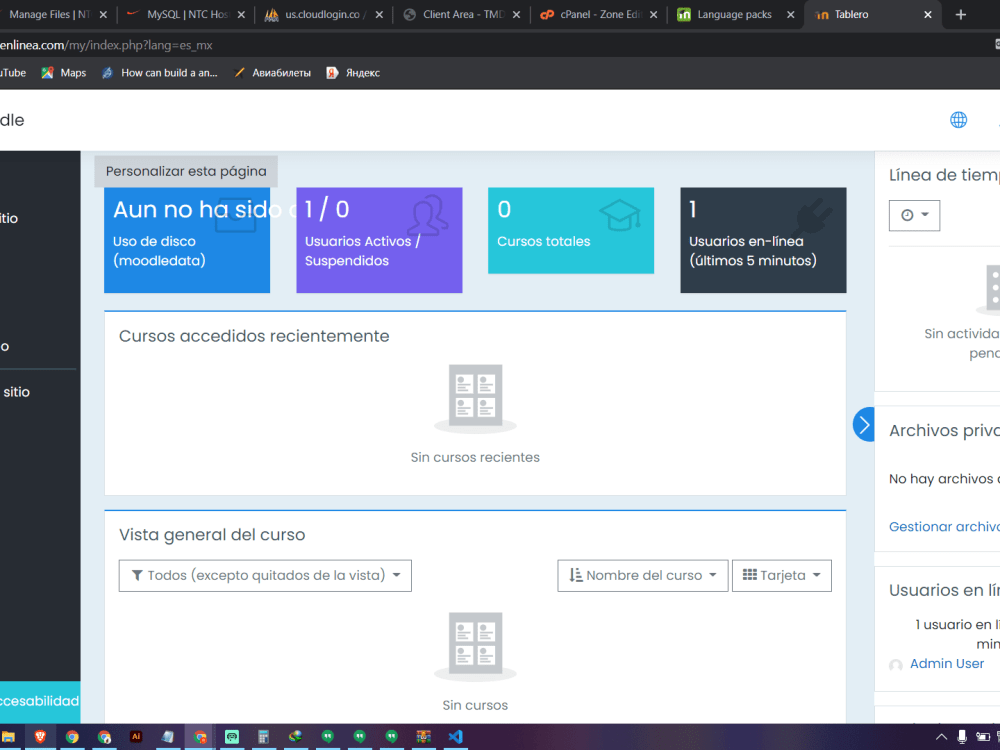1000x750 pixels.
Task: Open the 'Maps' bookmark
Action: coord(64,73)
